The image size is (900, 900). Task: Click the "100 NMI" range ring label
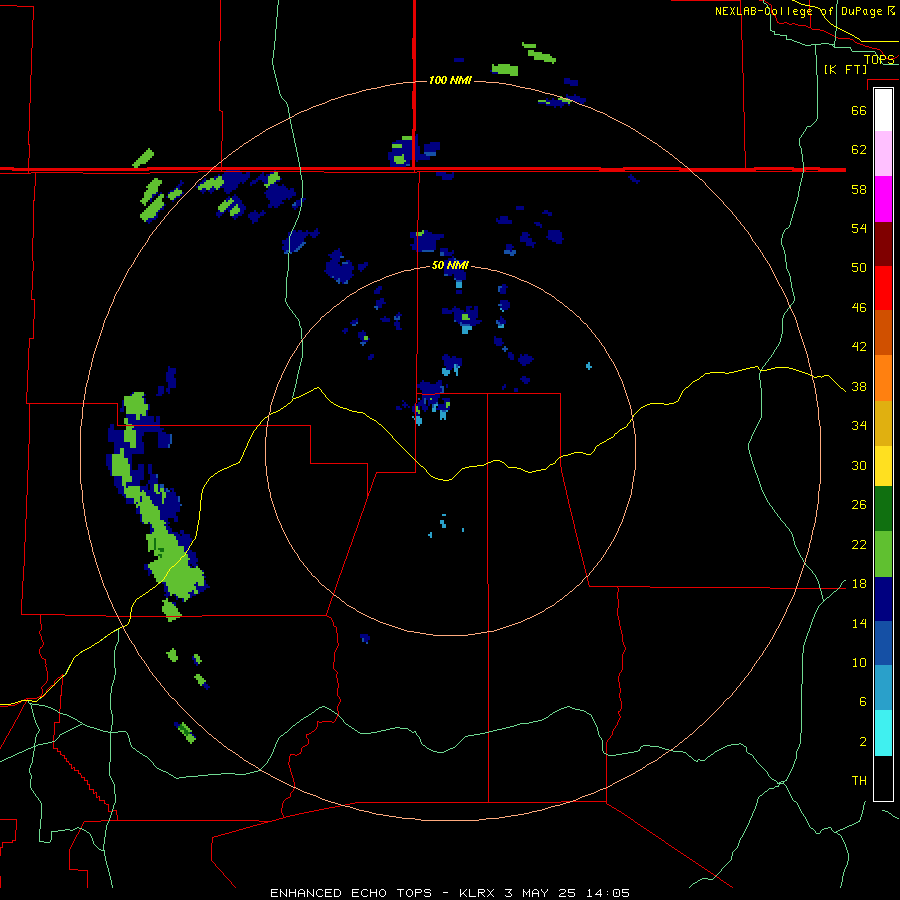(x=450, y=80)
